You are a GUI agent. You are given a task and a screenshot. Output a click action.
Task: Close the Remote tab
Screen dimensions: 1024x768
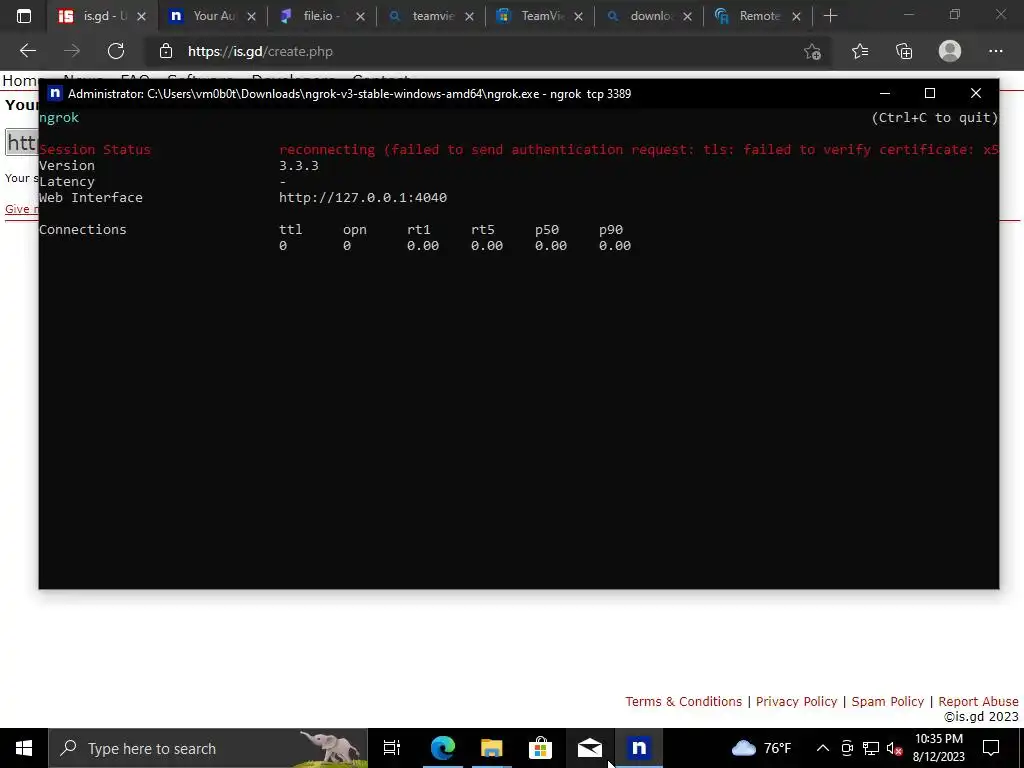coord(796,16)
